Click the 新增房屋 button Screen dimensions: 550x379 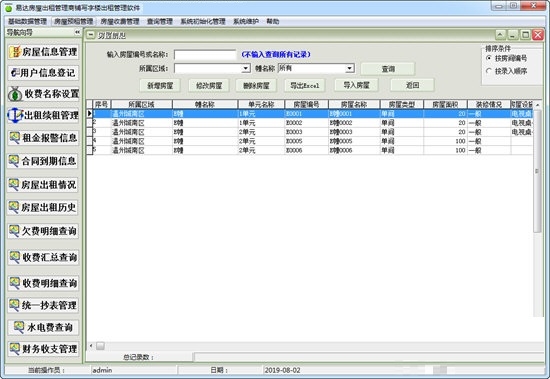[160, 85]
